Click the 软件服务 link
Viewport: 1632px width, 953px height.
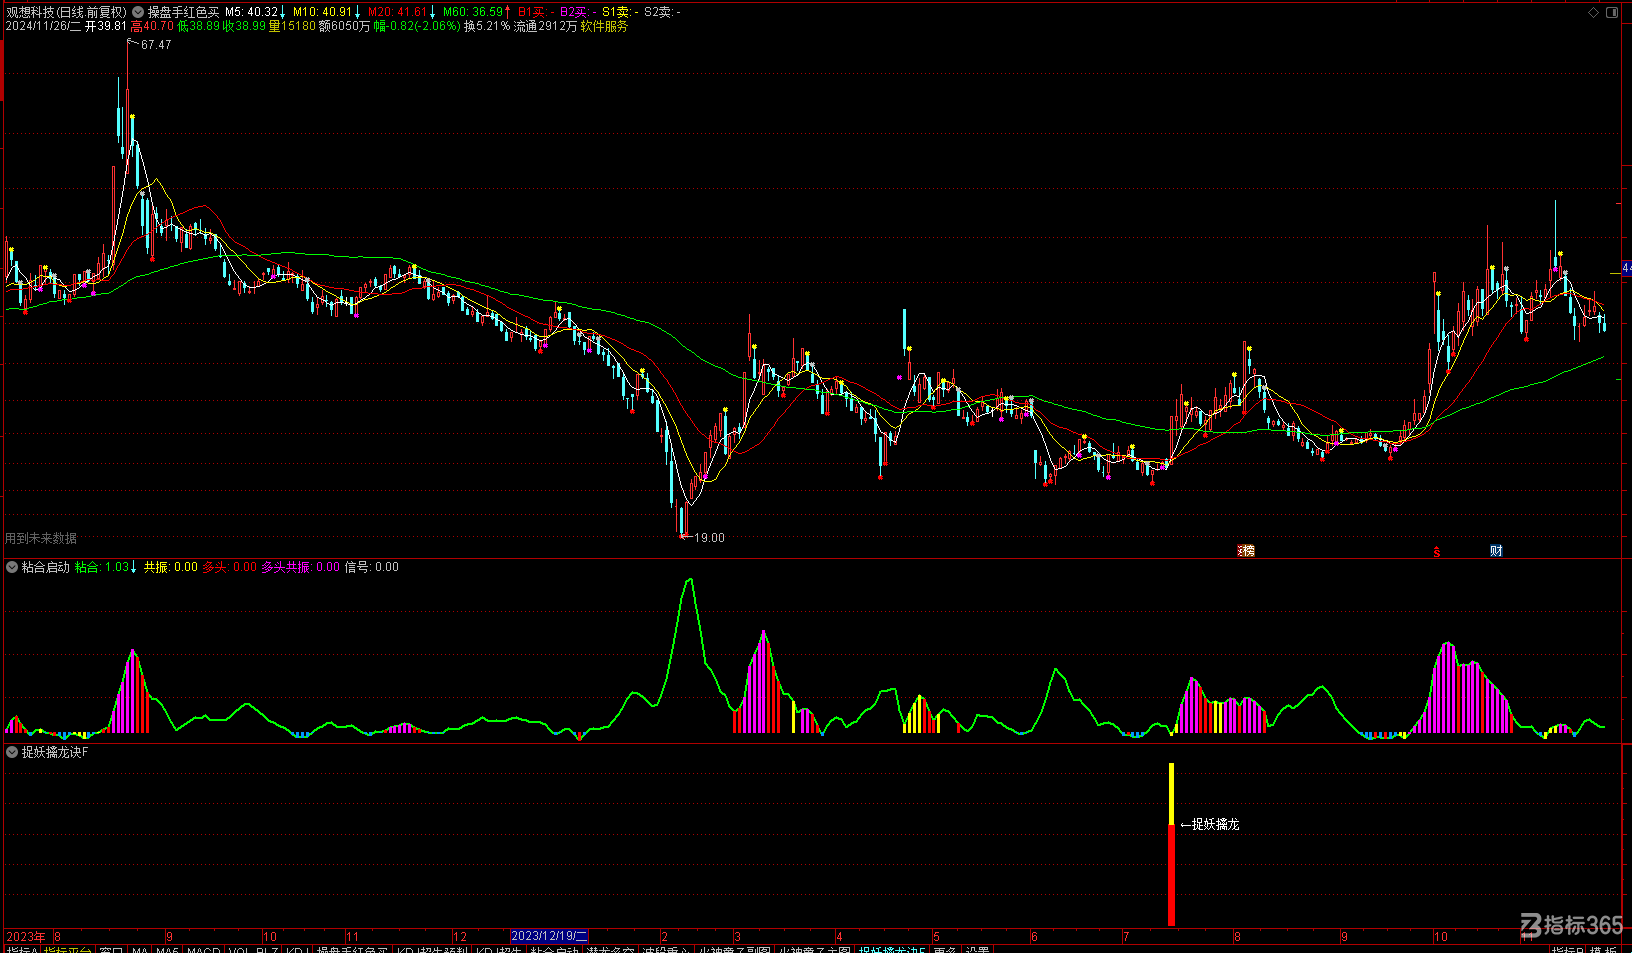(x=604, y=27)
